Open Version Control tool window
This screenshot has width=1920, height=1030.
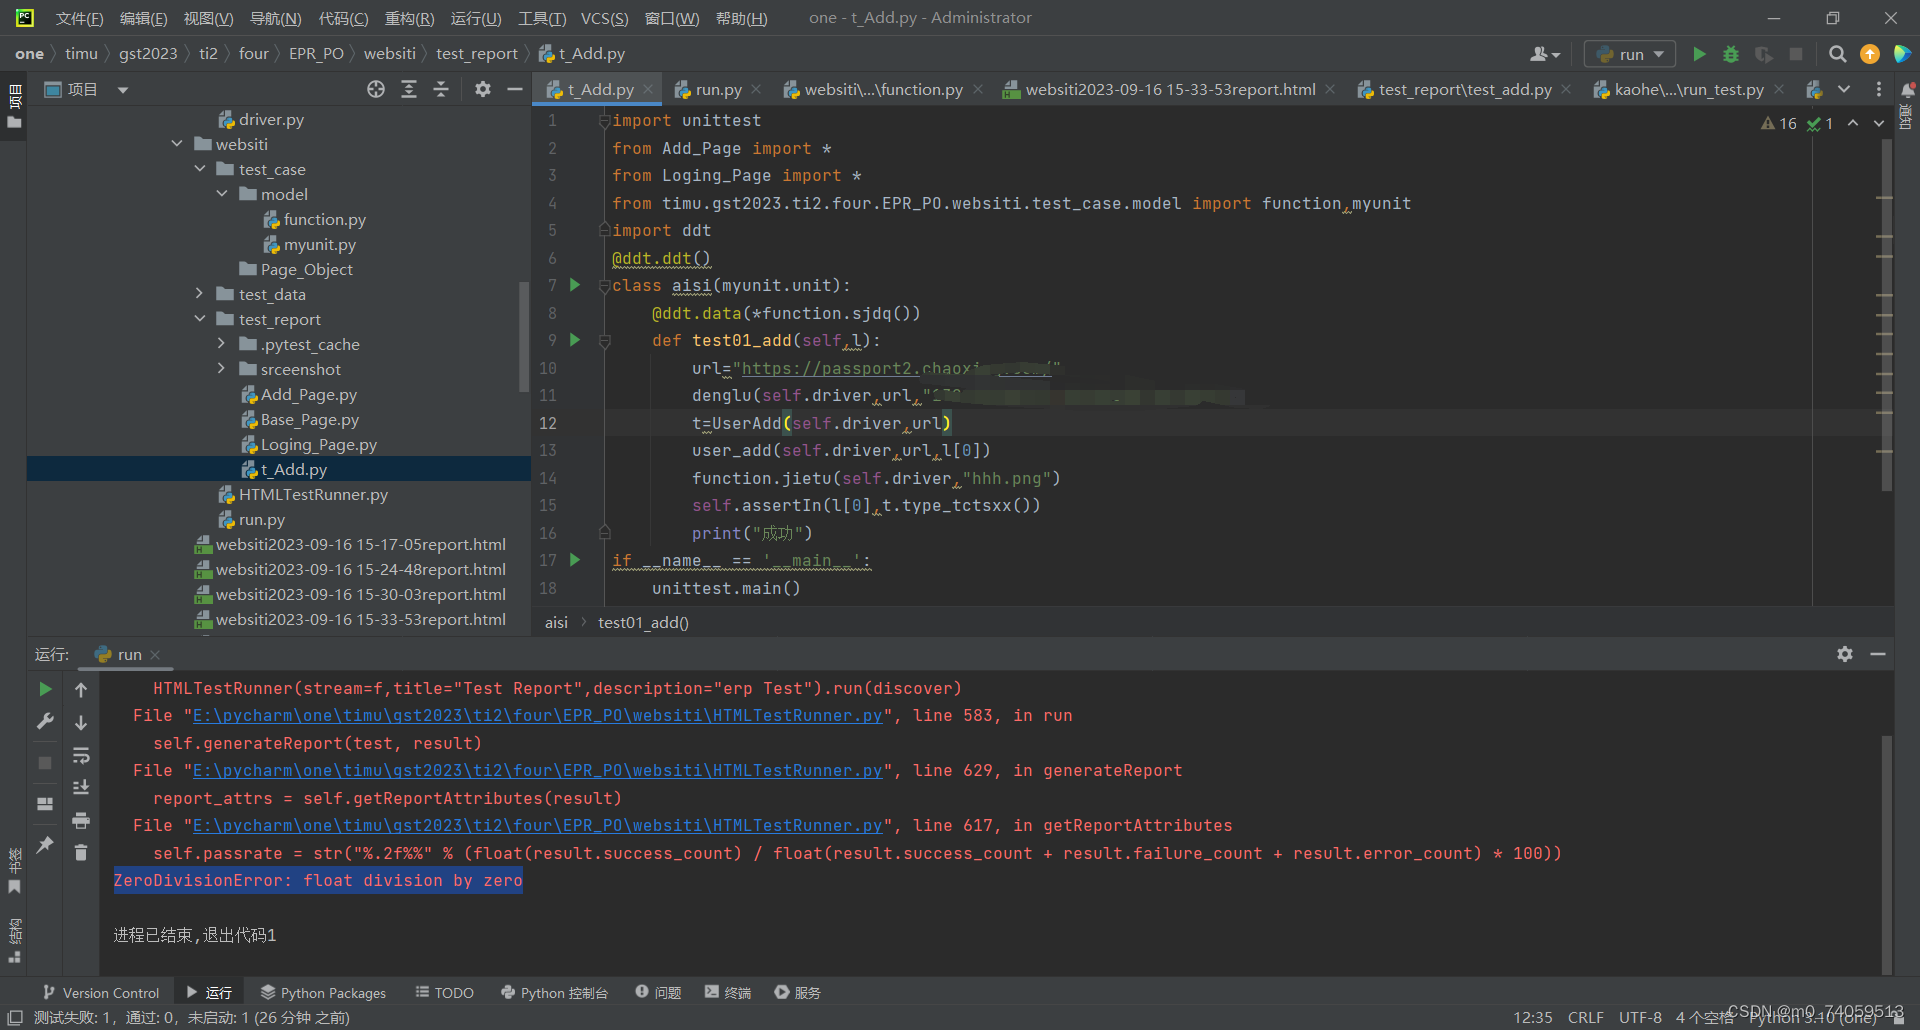101,993
